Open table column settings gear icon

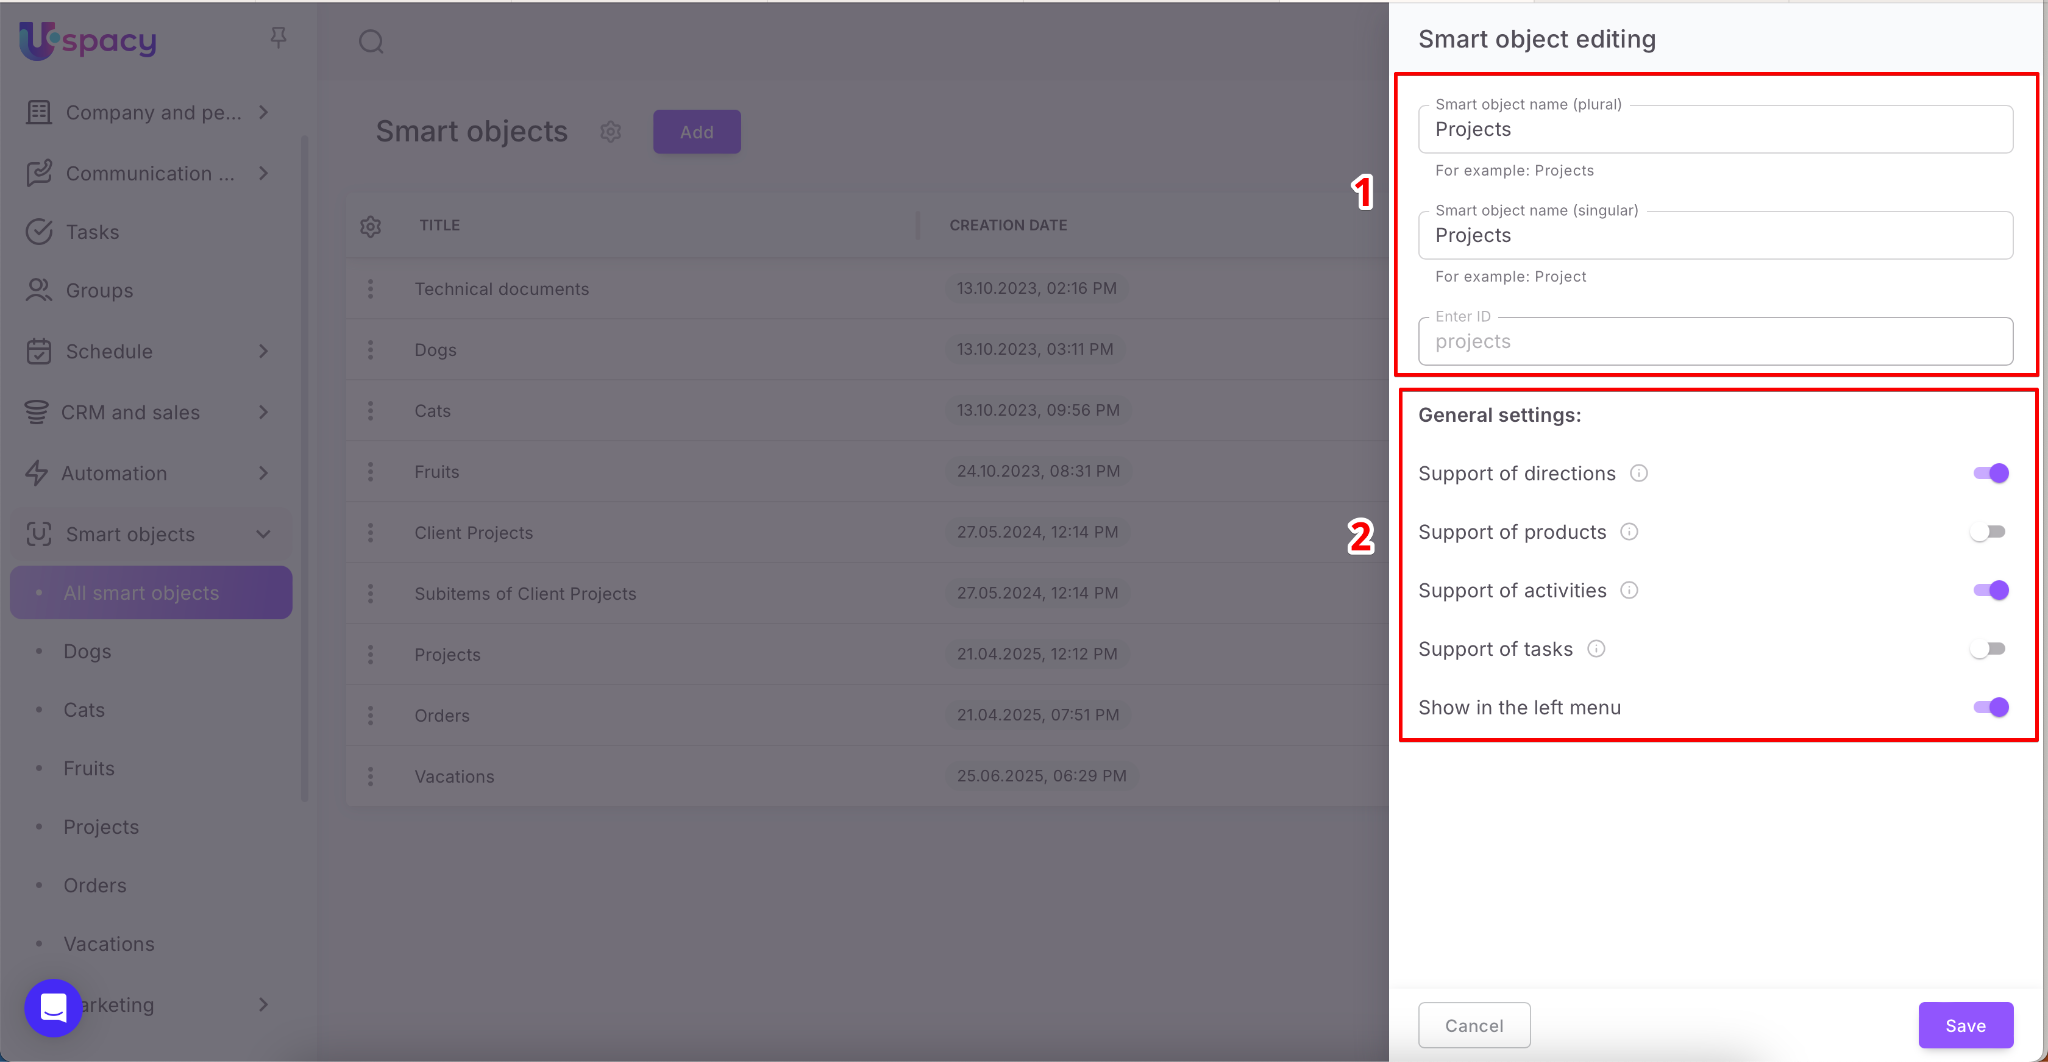371,226
